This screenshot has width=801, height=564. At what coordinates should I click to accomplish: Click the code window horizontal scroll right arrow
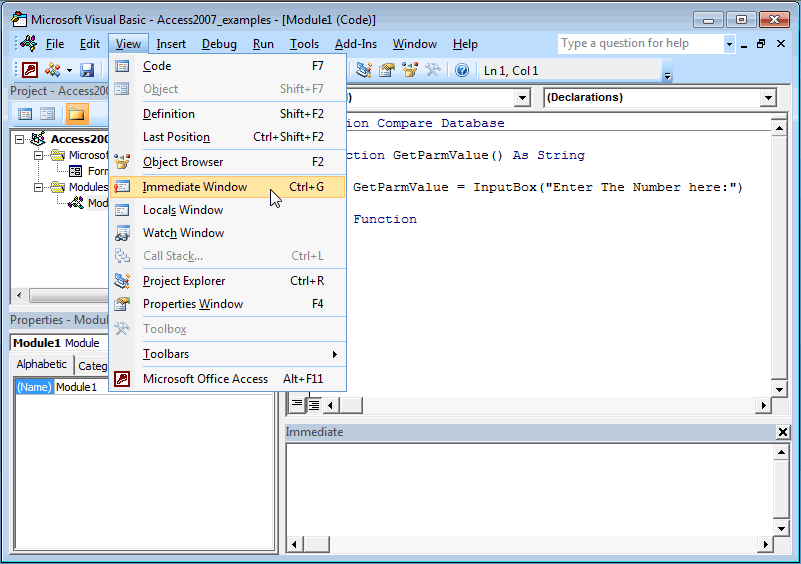tap(763, 405)
